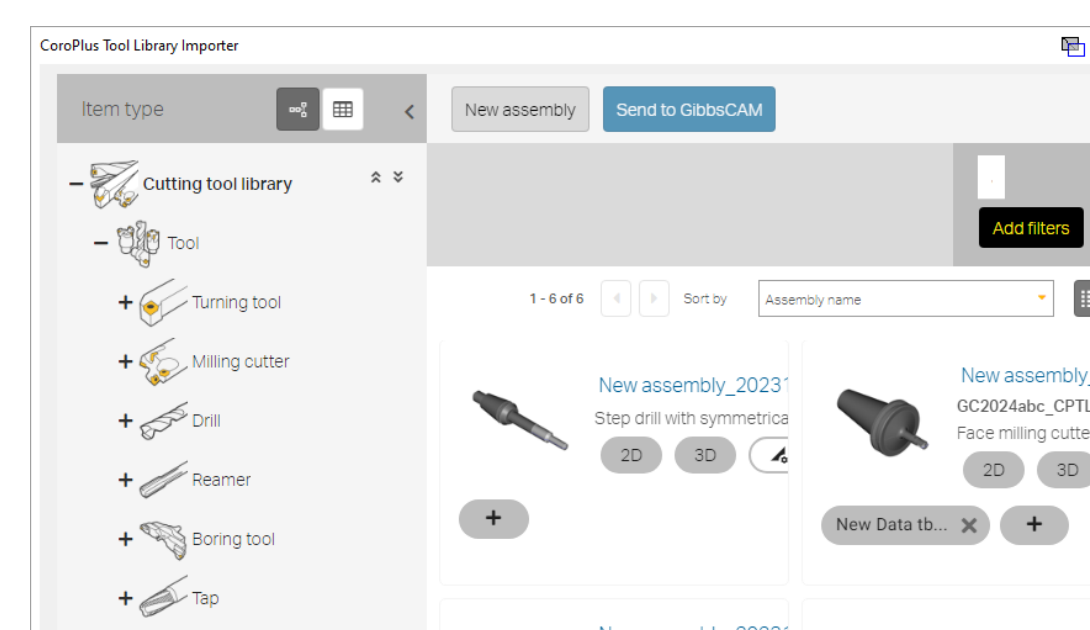Select the Milling cutter icon
The width and height of the screenshot is (1090, 630).
click(163, 362)
